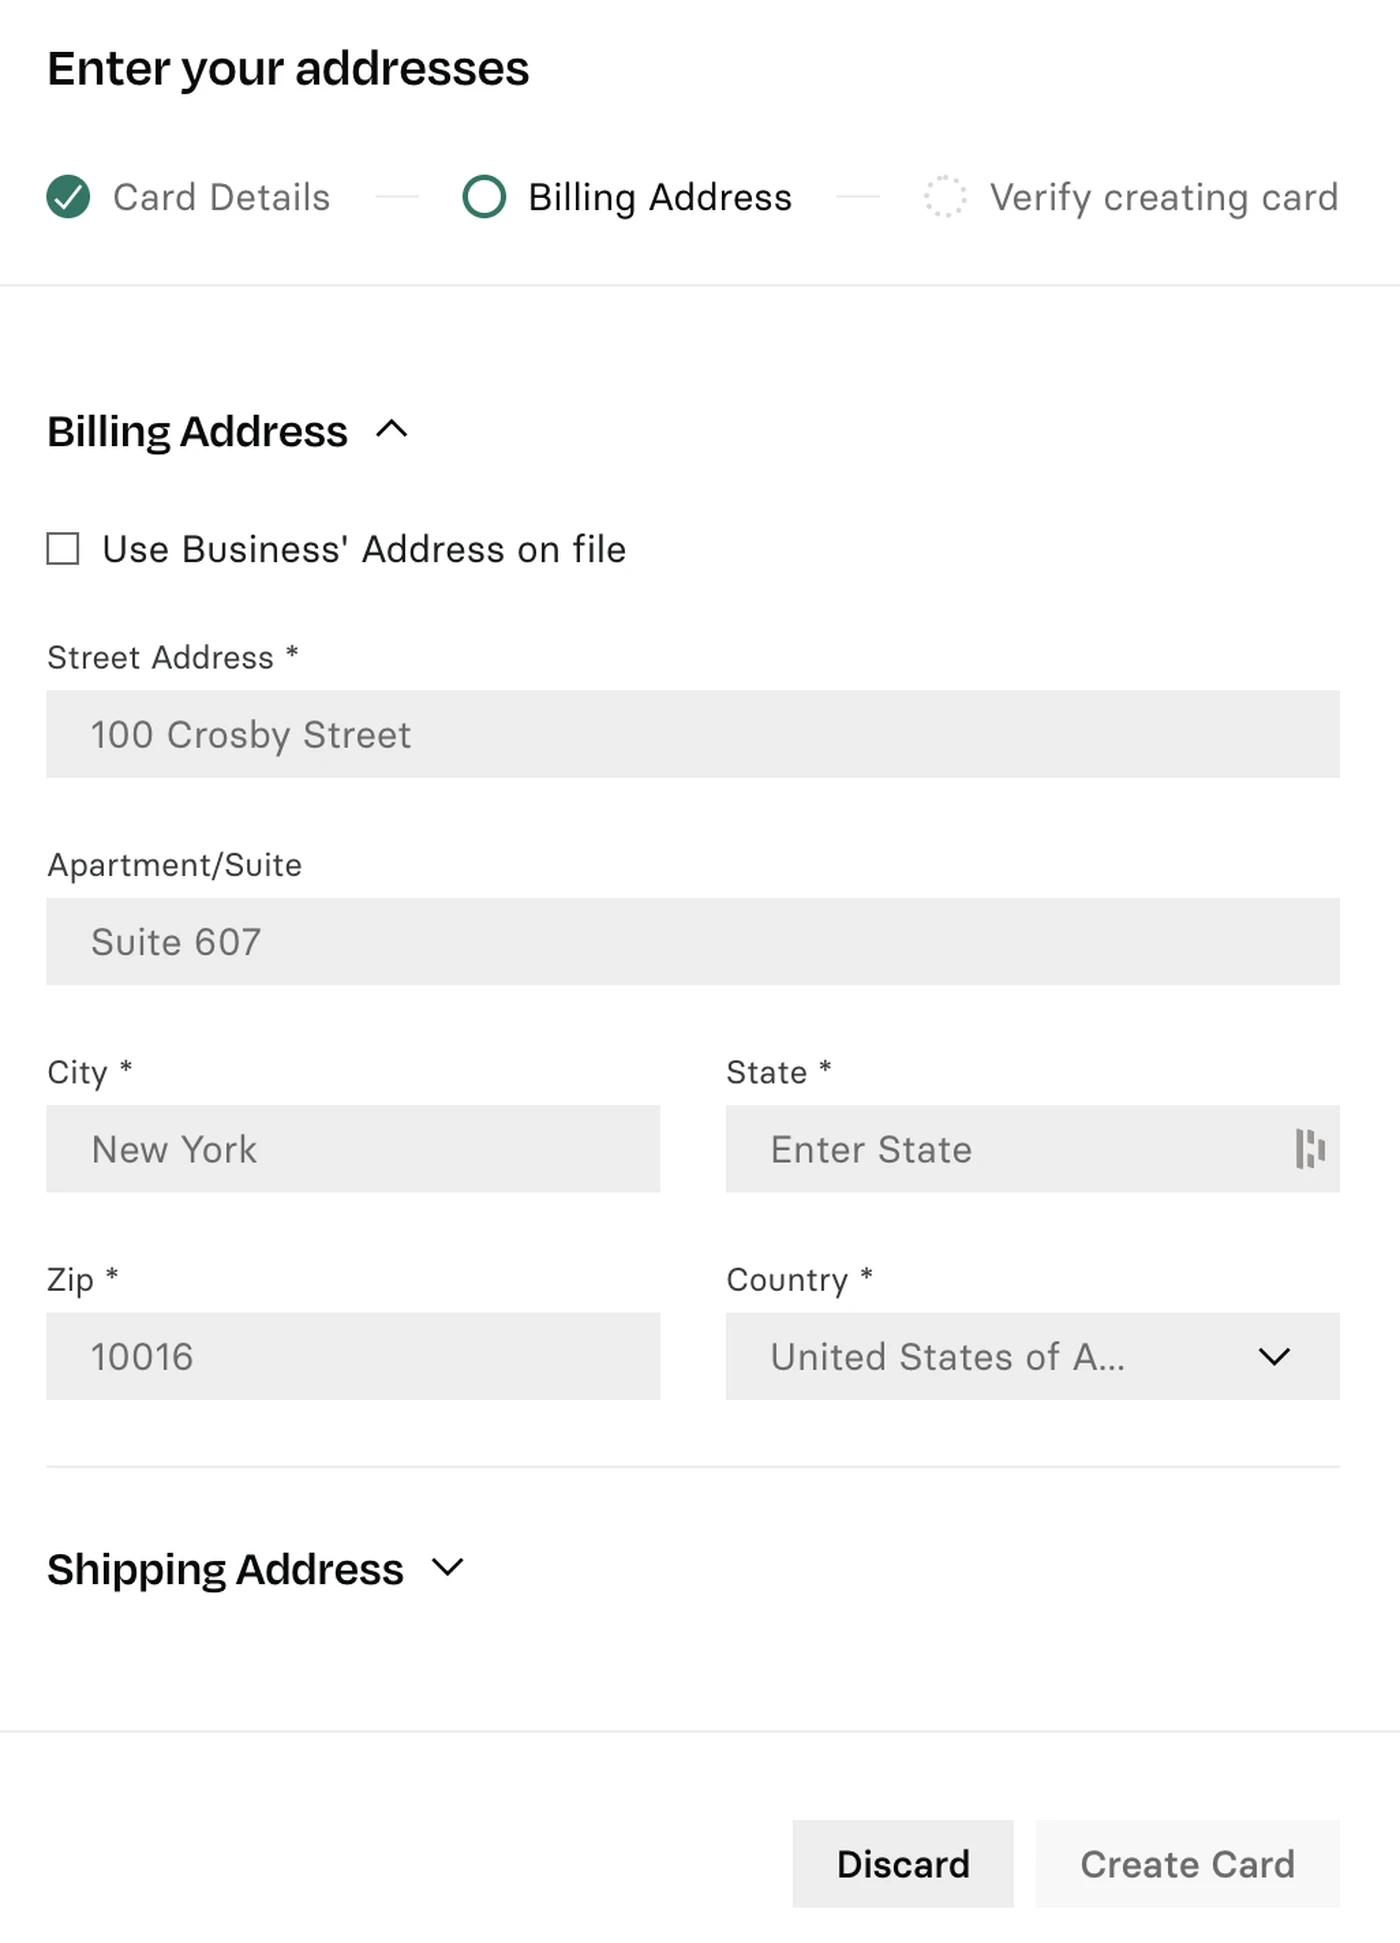
Task: Click the Shipping Address section heading
Action: [225, 1569]
